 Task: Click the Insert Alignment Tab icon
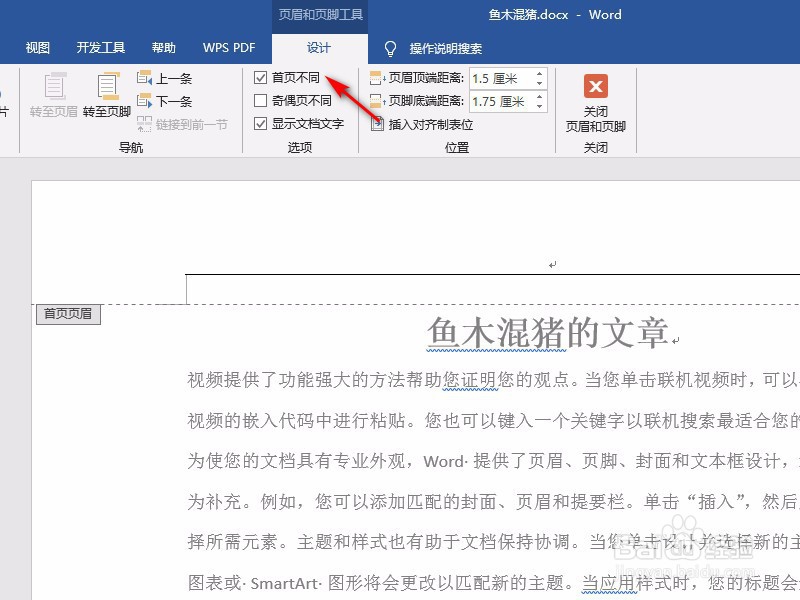pyautogui.click(x=376, y=124)
